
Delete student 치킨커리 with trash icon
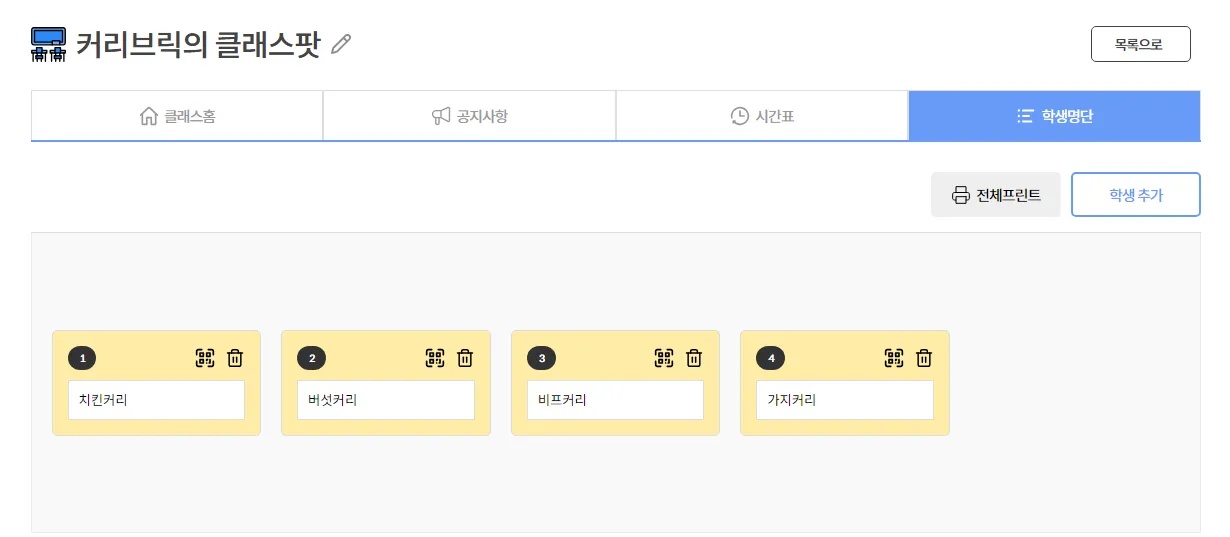[235, 358]
